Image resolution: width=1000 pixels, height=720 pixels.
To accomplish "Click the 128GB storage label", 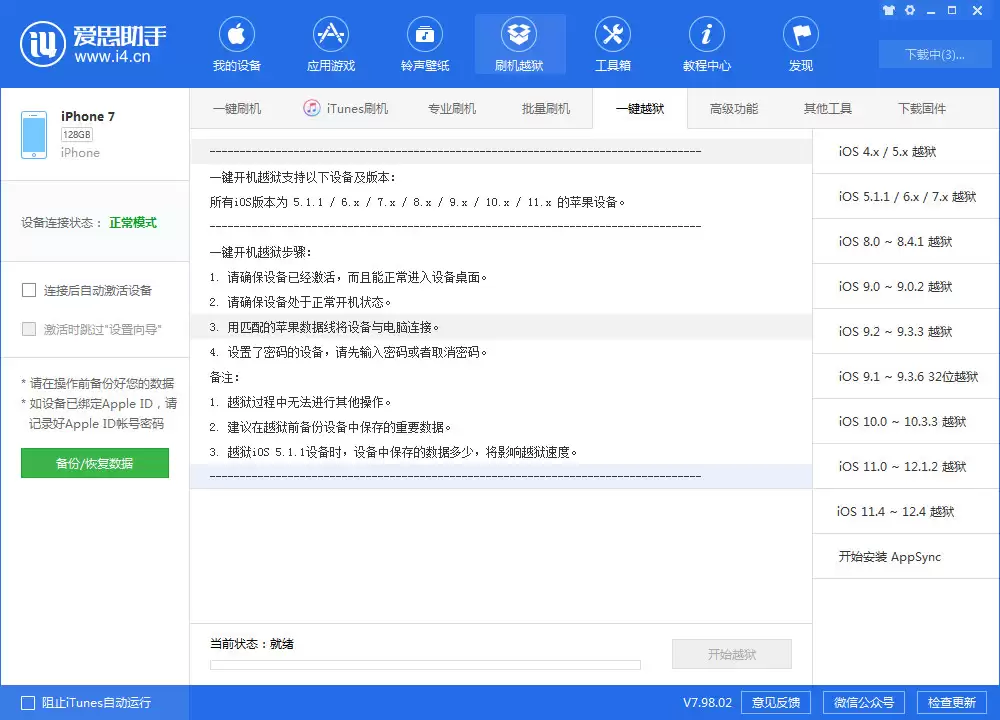I will click(77, 135).
